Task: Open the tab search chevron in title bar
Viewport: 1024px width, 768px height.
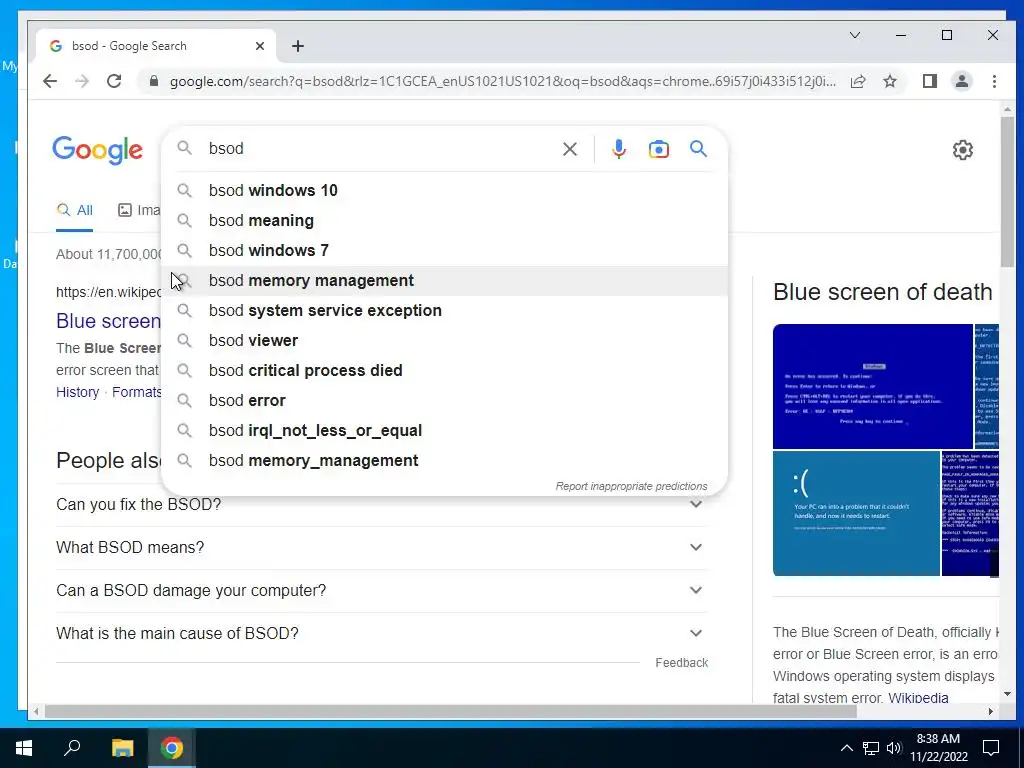Action: coord(854,35)
